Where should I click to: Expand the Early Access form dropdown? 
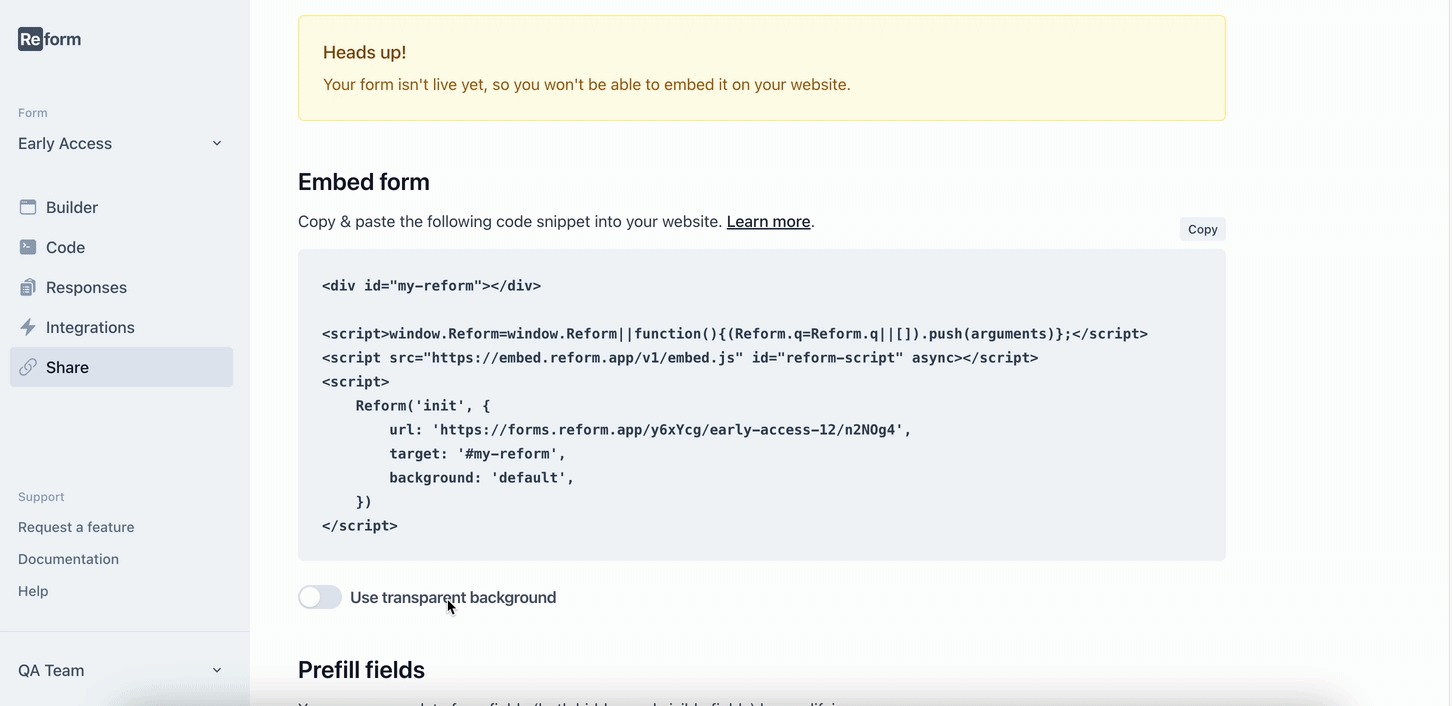[x=217, y=143]
